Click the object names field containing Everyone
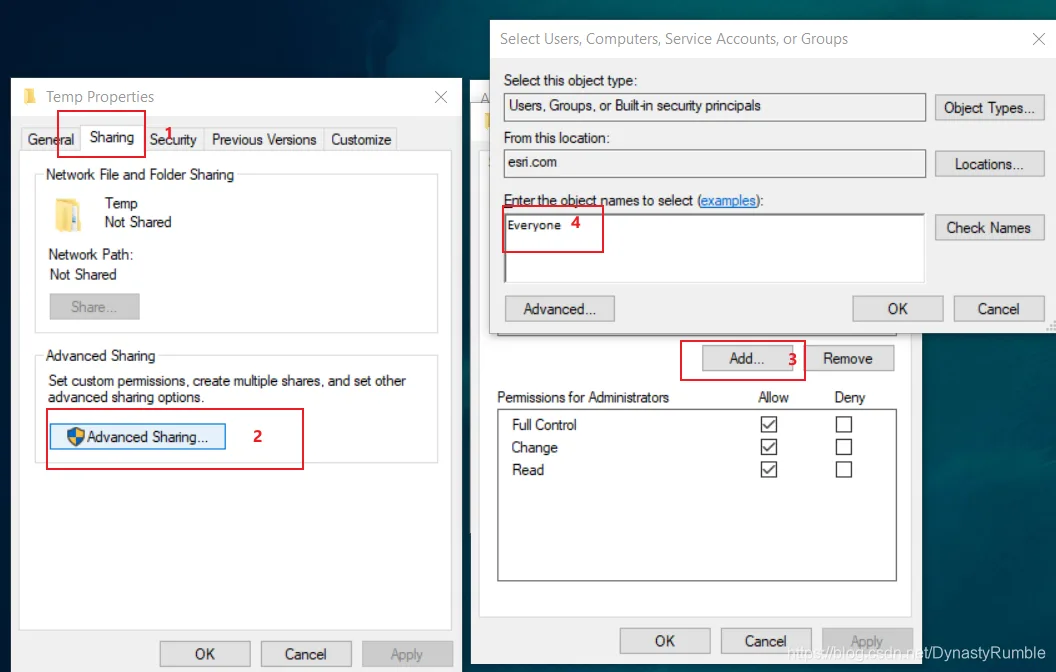The image size is (1056, 672). tap(714, 248)
